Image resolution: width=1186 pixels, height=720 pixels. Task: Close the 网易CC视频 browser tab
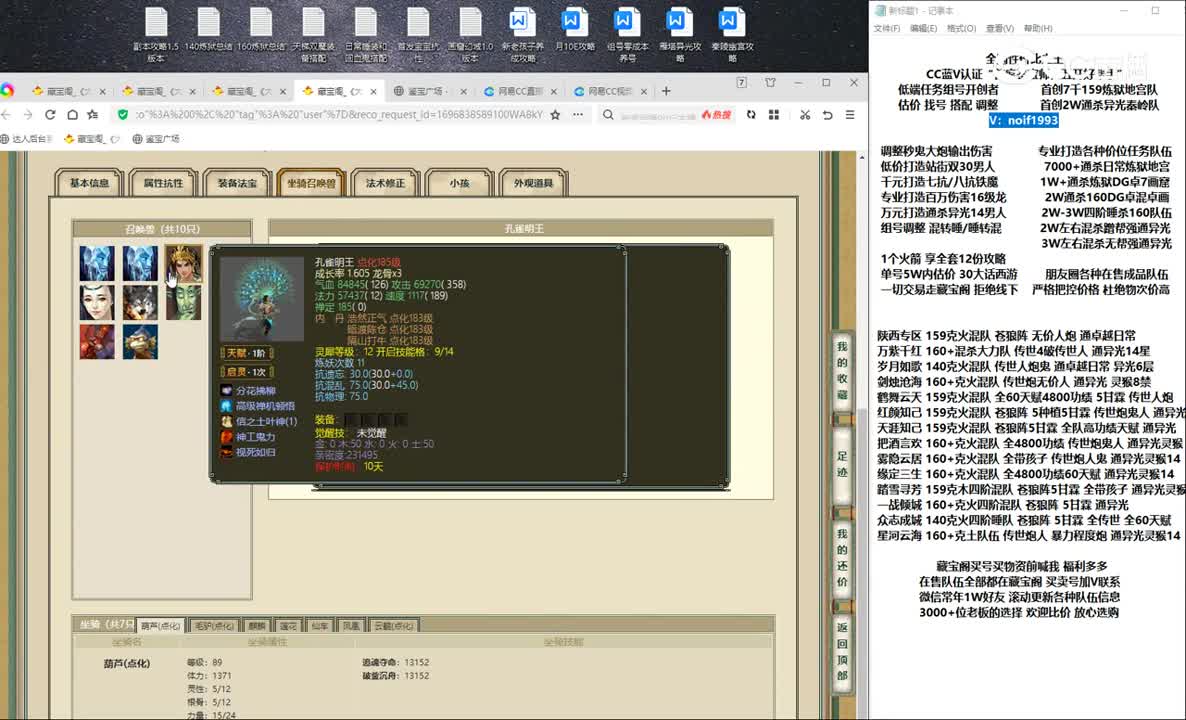tap(644, 92)
